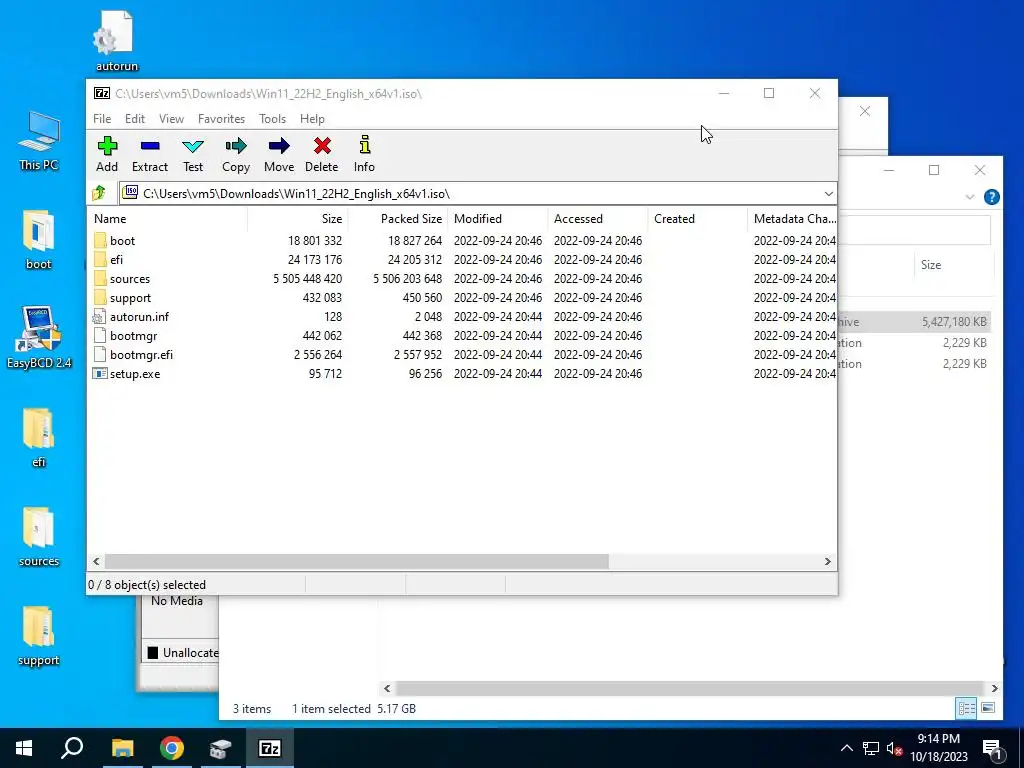
Task: Click the efi folder on the desktop
Action: (x=39, y=438)
